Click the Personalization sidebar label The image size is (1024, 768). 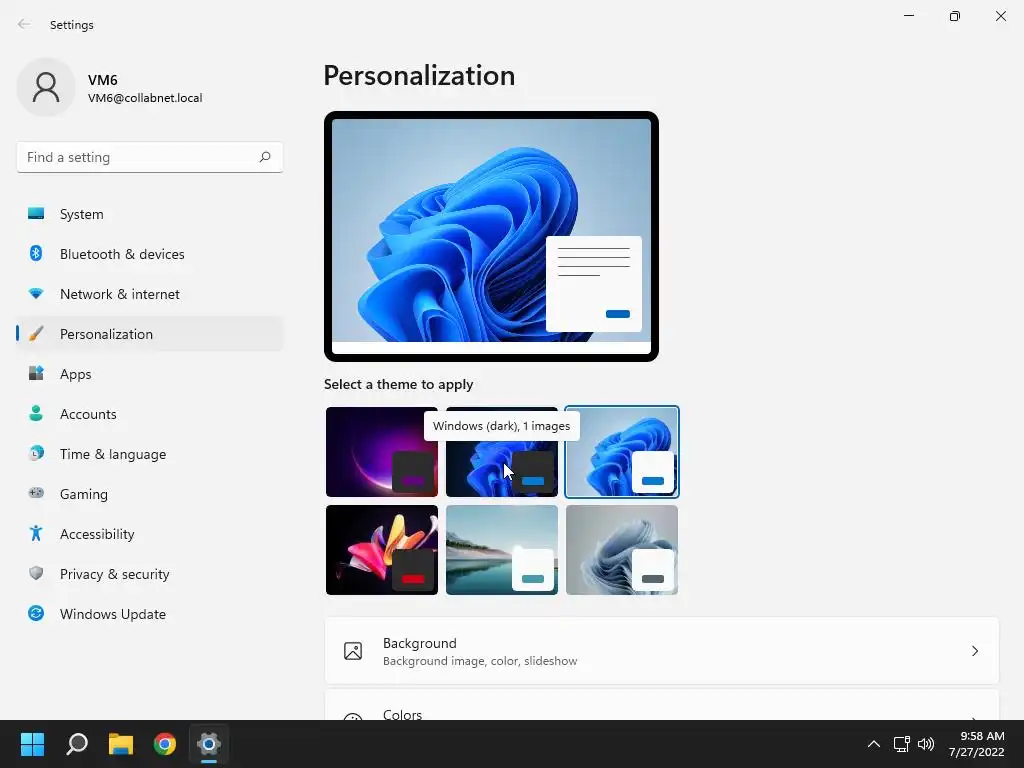click(x=106, y=334)
